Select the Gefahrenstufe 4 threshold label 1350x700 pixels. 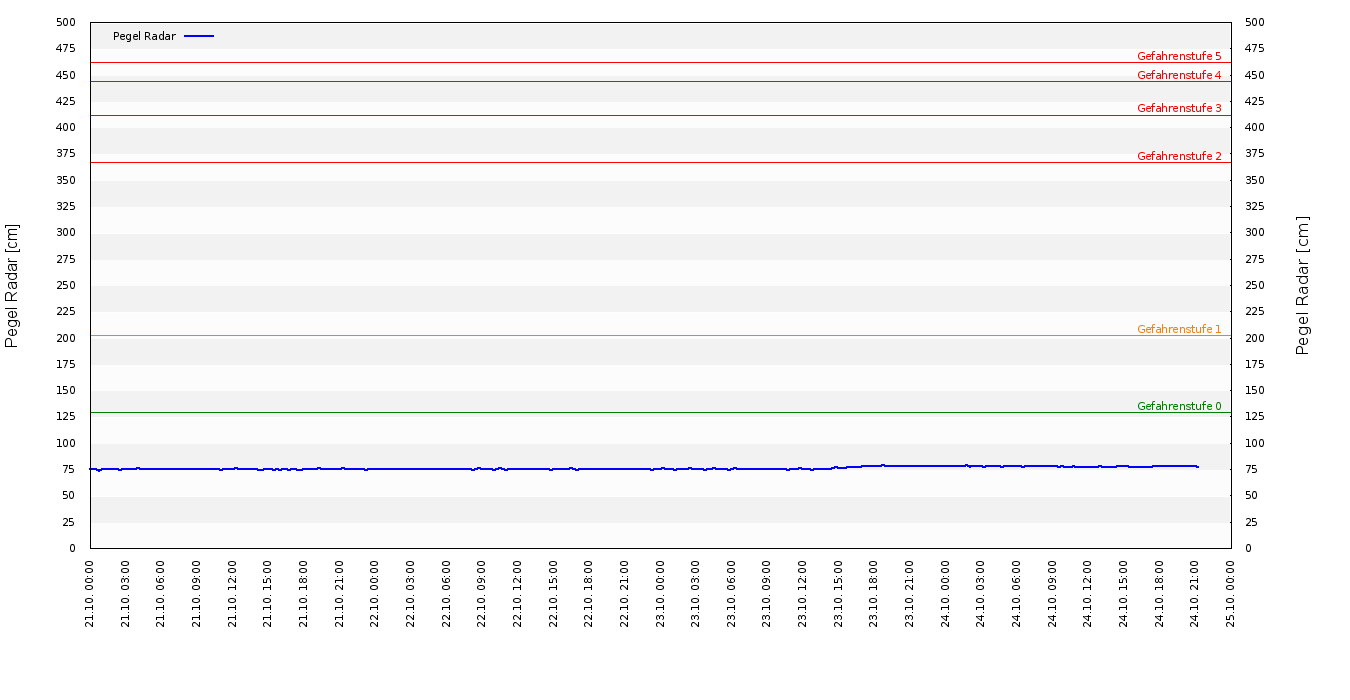point(1179,75)
